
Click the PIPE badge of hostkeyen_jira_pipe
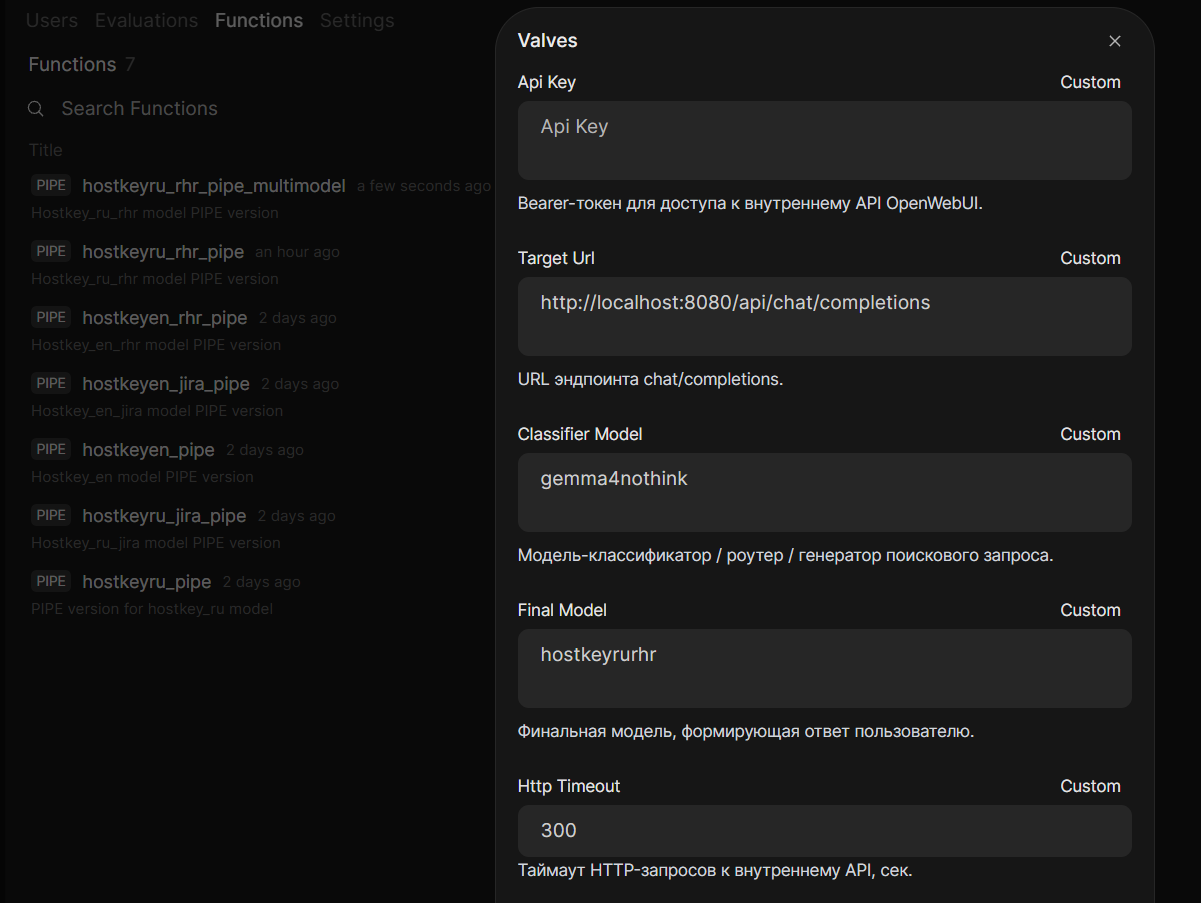[x=51, y=383]
